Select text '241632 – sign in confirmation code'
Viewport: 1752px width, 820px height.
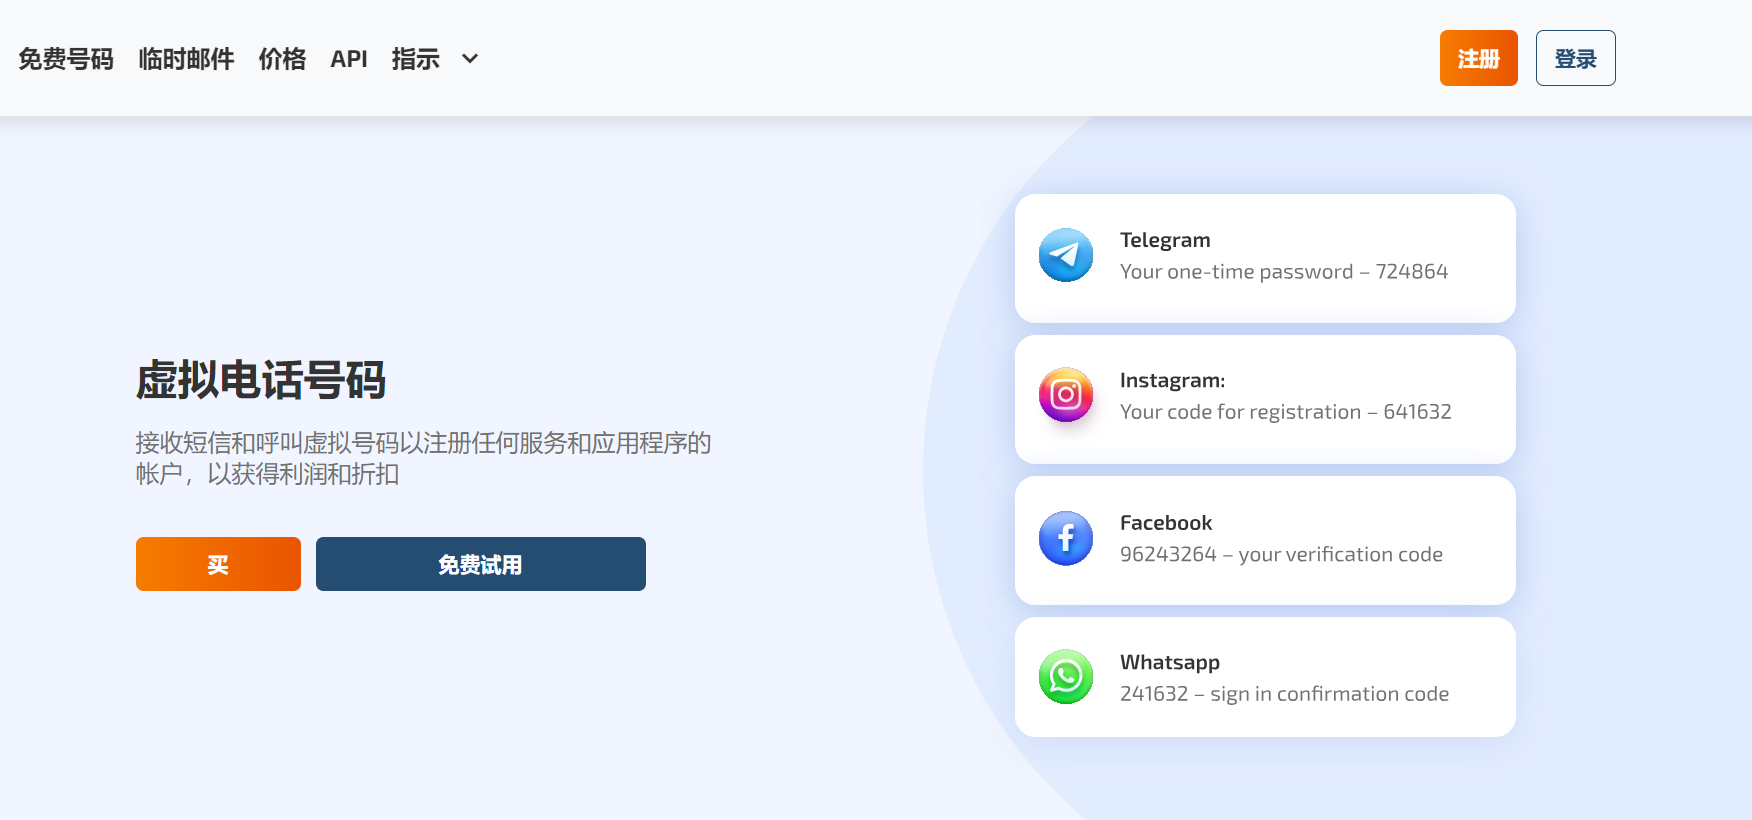point(1285,694)
